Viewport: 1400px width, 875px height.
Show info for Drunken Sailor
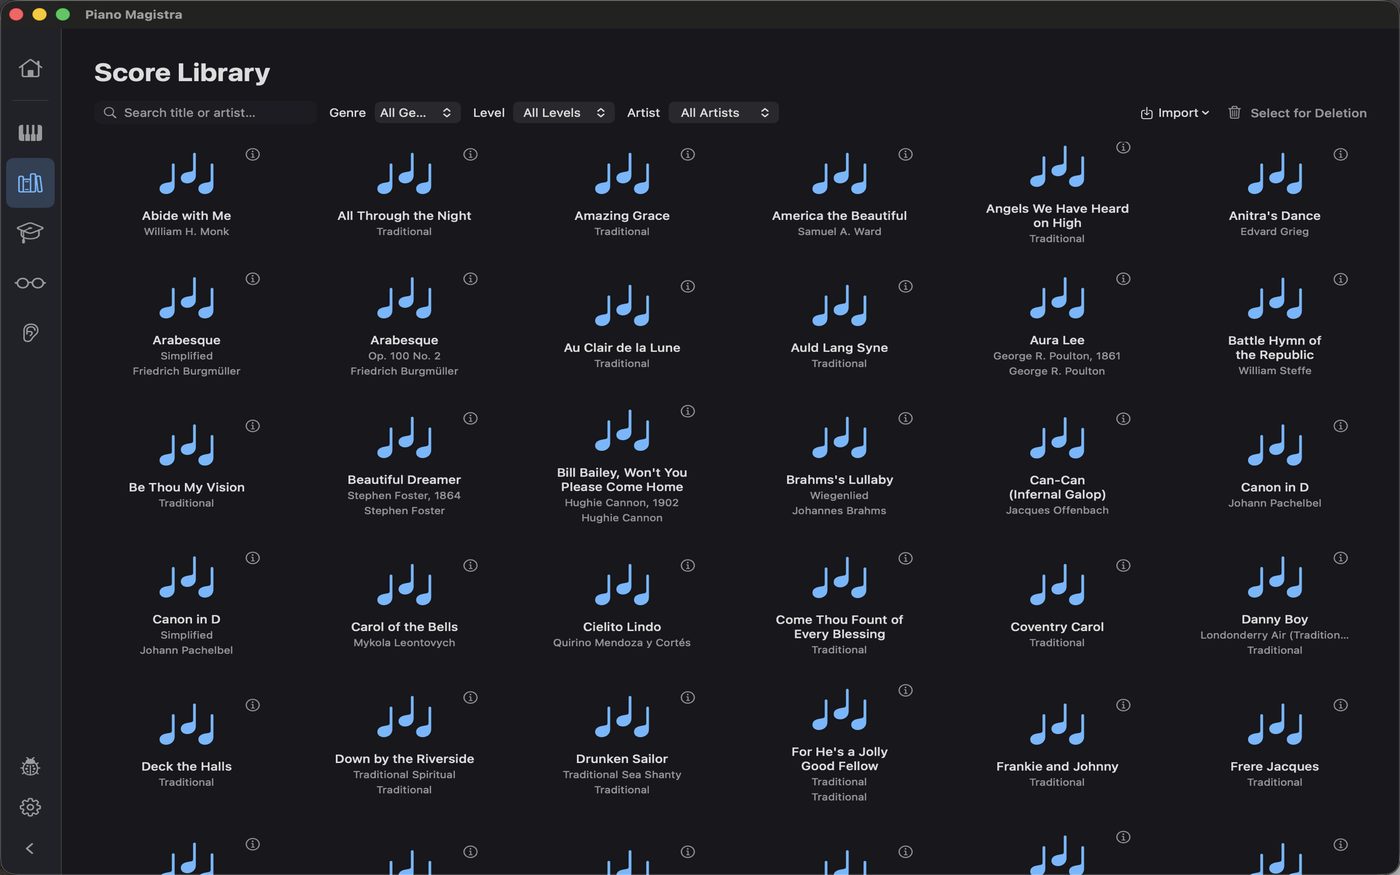coord(688,697)
